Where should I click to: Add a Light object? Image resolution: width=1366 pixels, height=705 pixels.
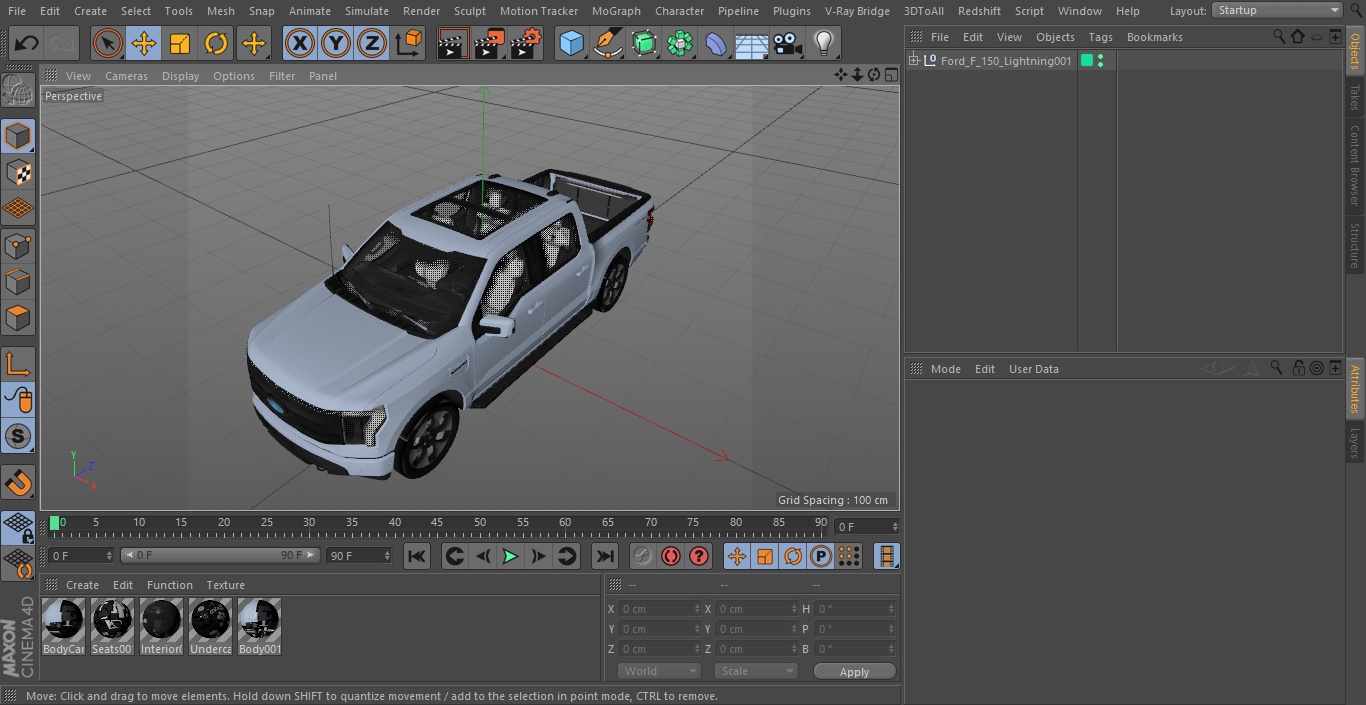click(x=824, y=43)
